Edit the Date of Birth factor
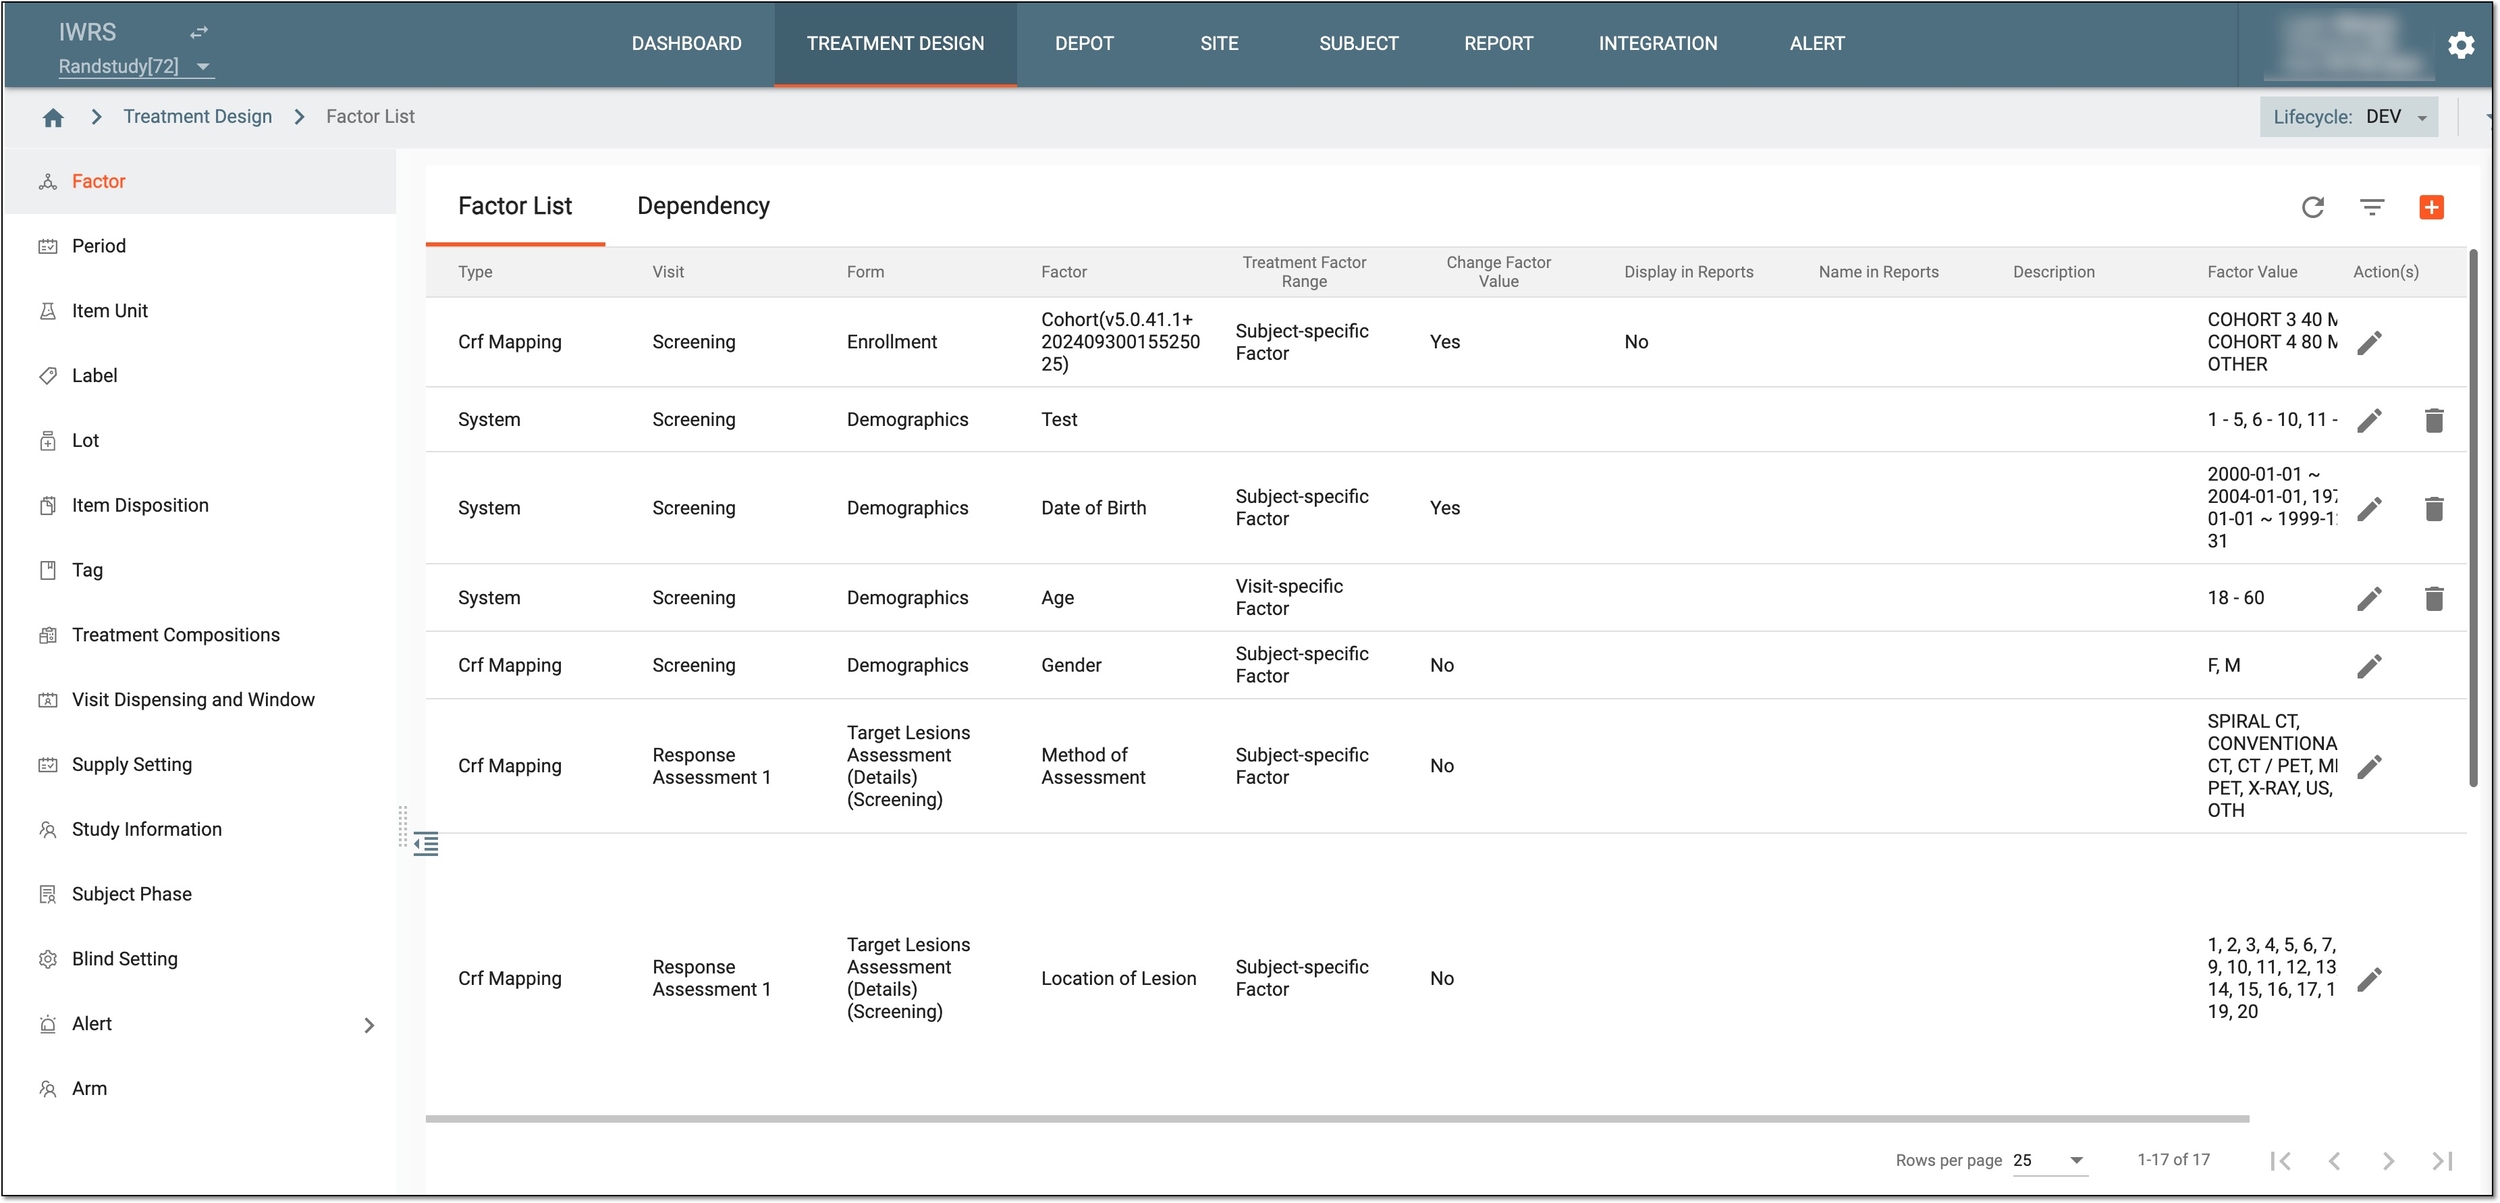This screenshot has width=2500, height=1203. pos(2369,509)
